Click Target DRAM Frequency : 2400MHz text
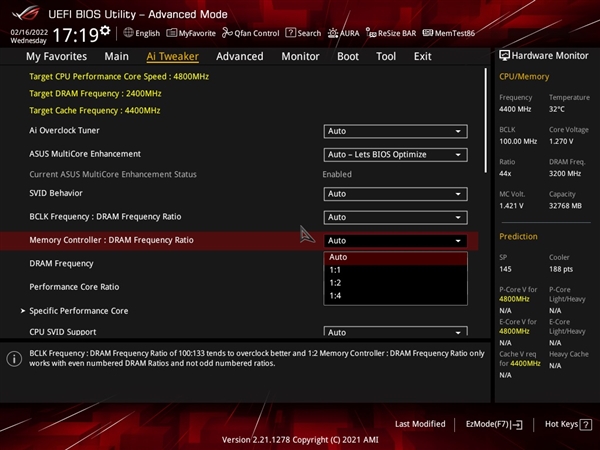This screenshot has width=600, height=450. (95, 94)
